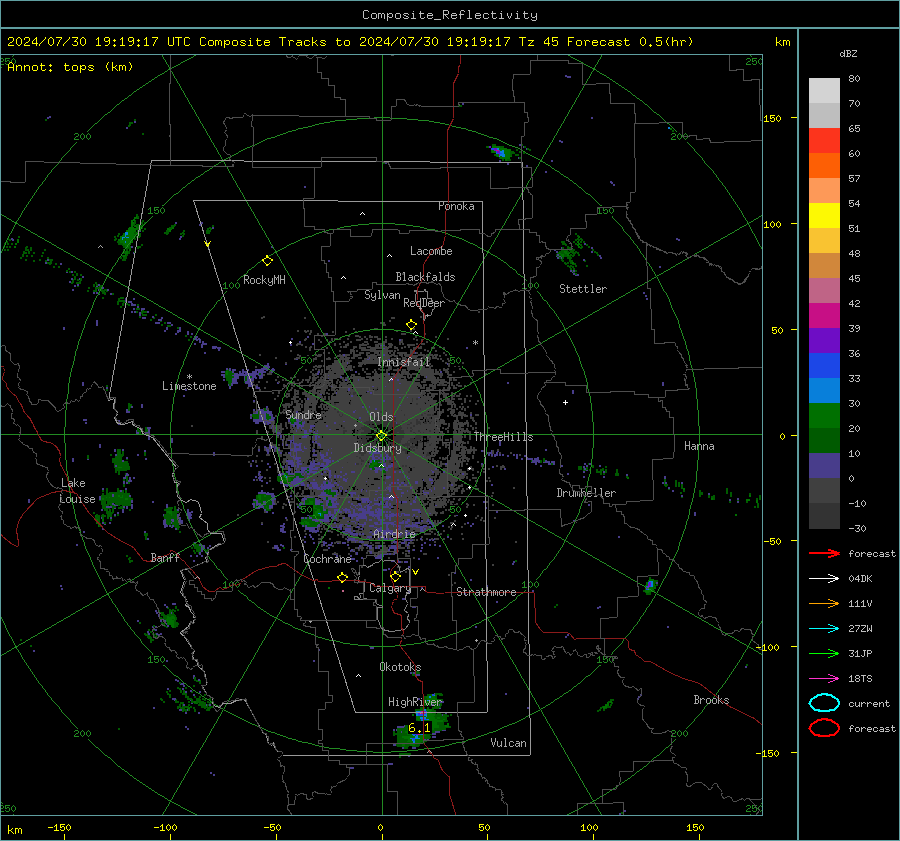900x841 pixels.
Task: Click the Innisfail map label
Action: click(x=404, y=362)
